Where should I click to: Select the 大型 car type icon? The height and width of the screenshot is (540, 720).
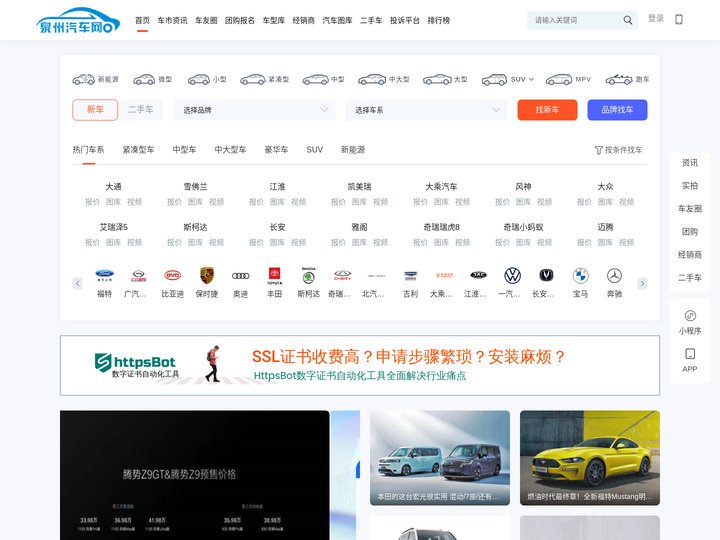click(x=437, y=79)
